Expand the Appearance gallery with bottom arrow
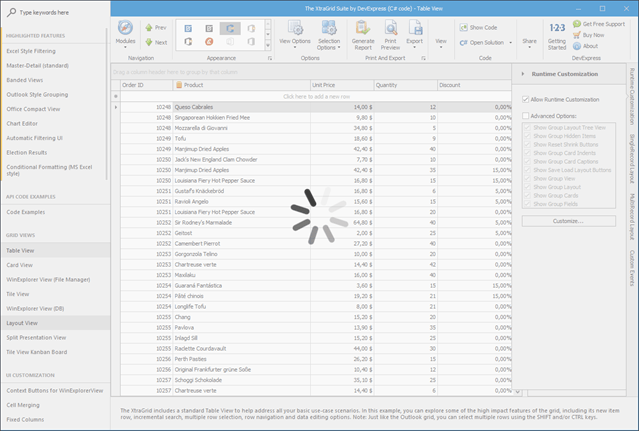Image resolution: width=639 pixels, height=431 pixels. coord(268,46)
